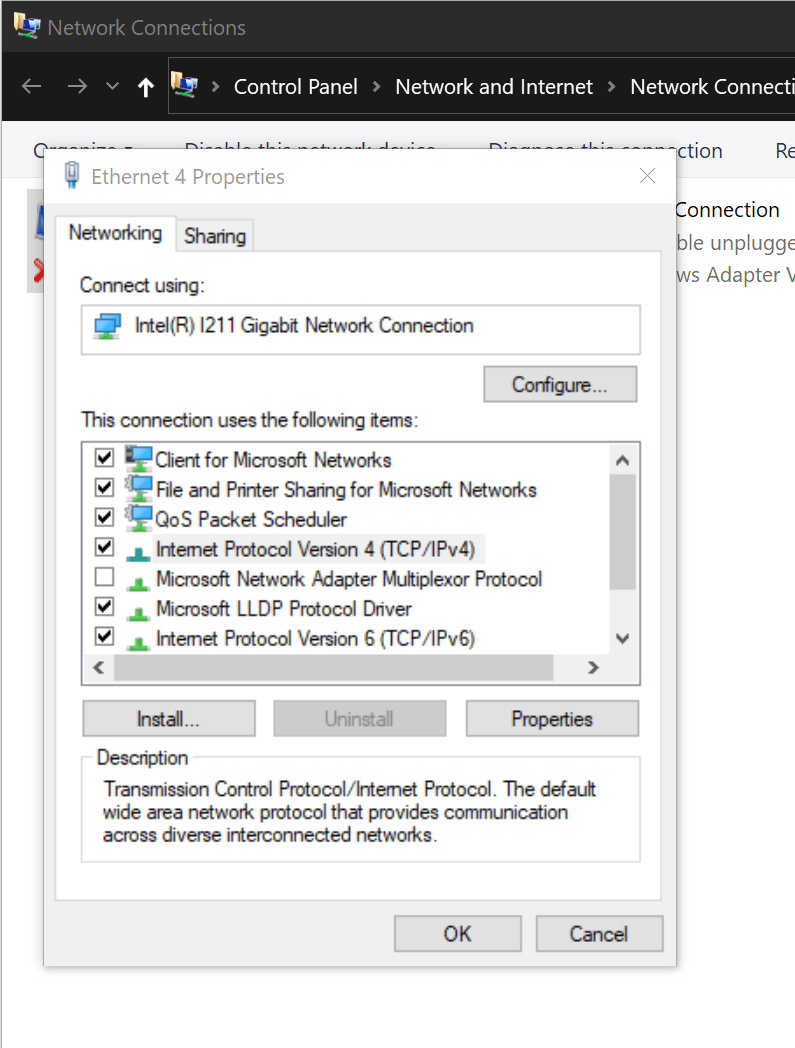Viewport: 795px width, 1048px height.
Task: Uncheck File and Printer Sharing checkbox
Action: [104, 487]
